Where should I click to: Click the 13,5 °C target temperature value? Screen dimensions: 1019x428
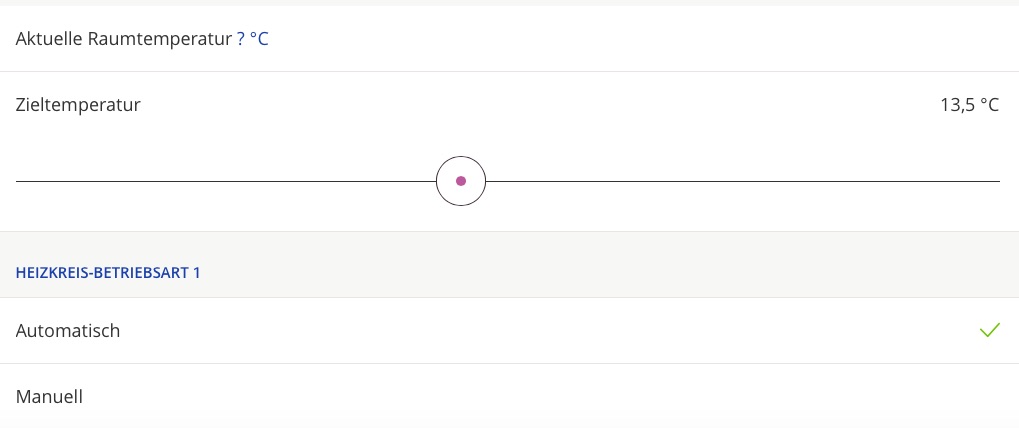[x=968, y=104]
